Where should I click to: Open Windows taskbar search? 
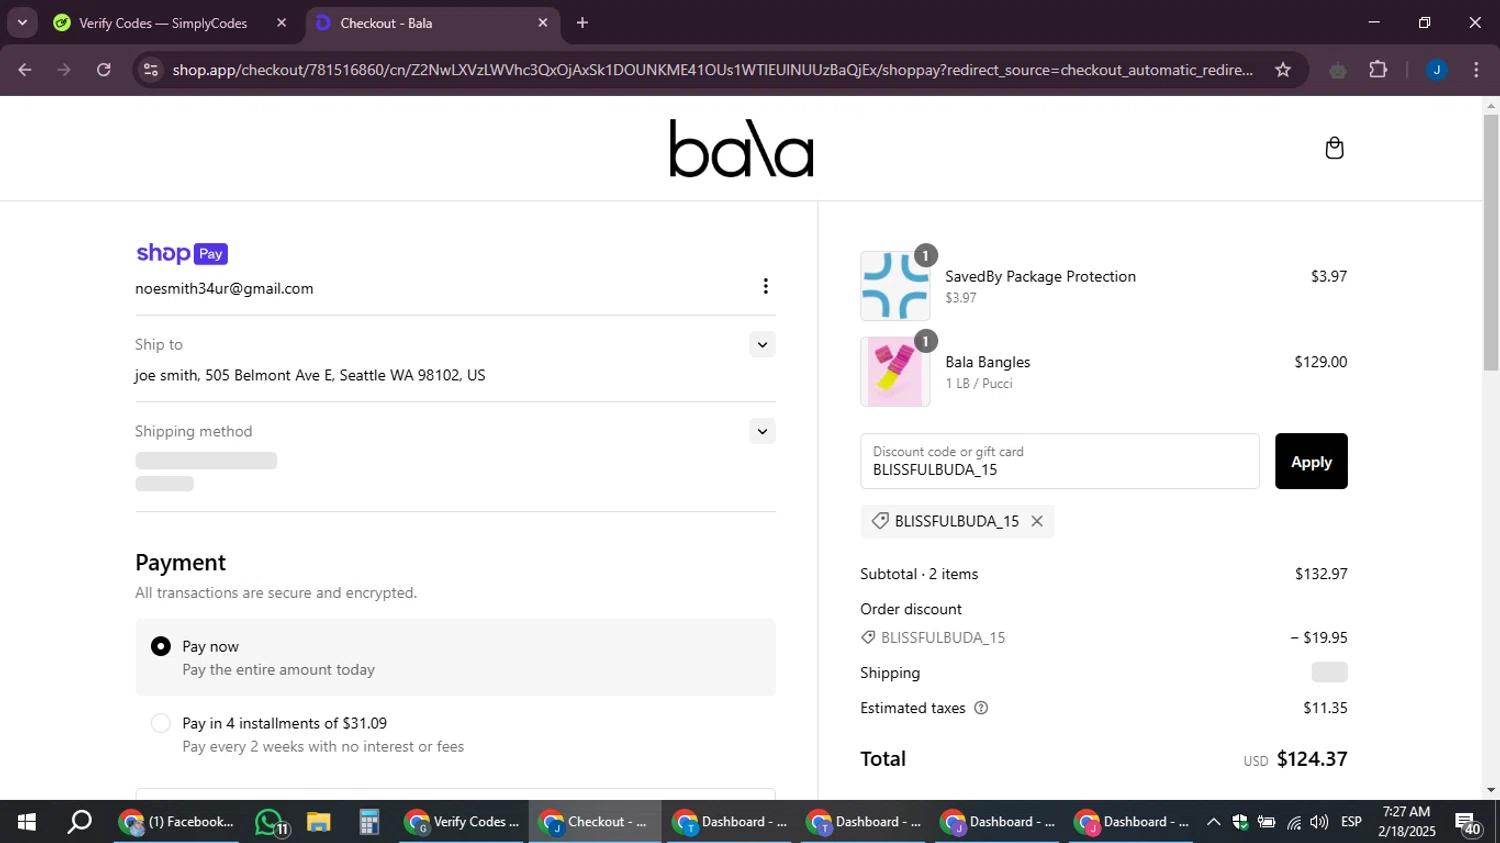pos(79,822)
